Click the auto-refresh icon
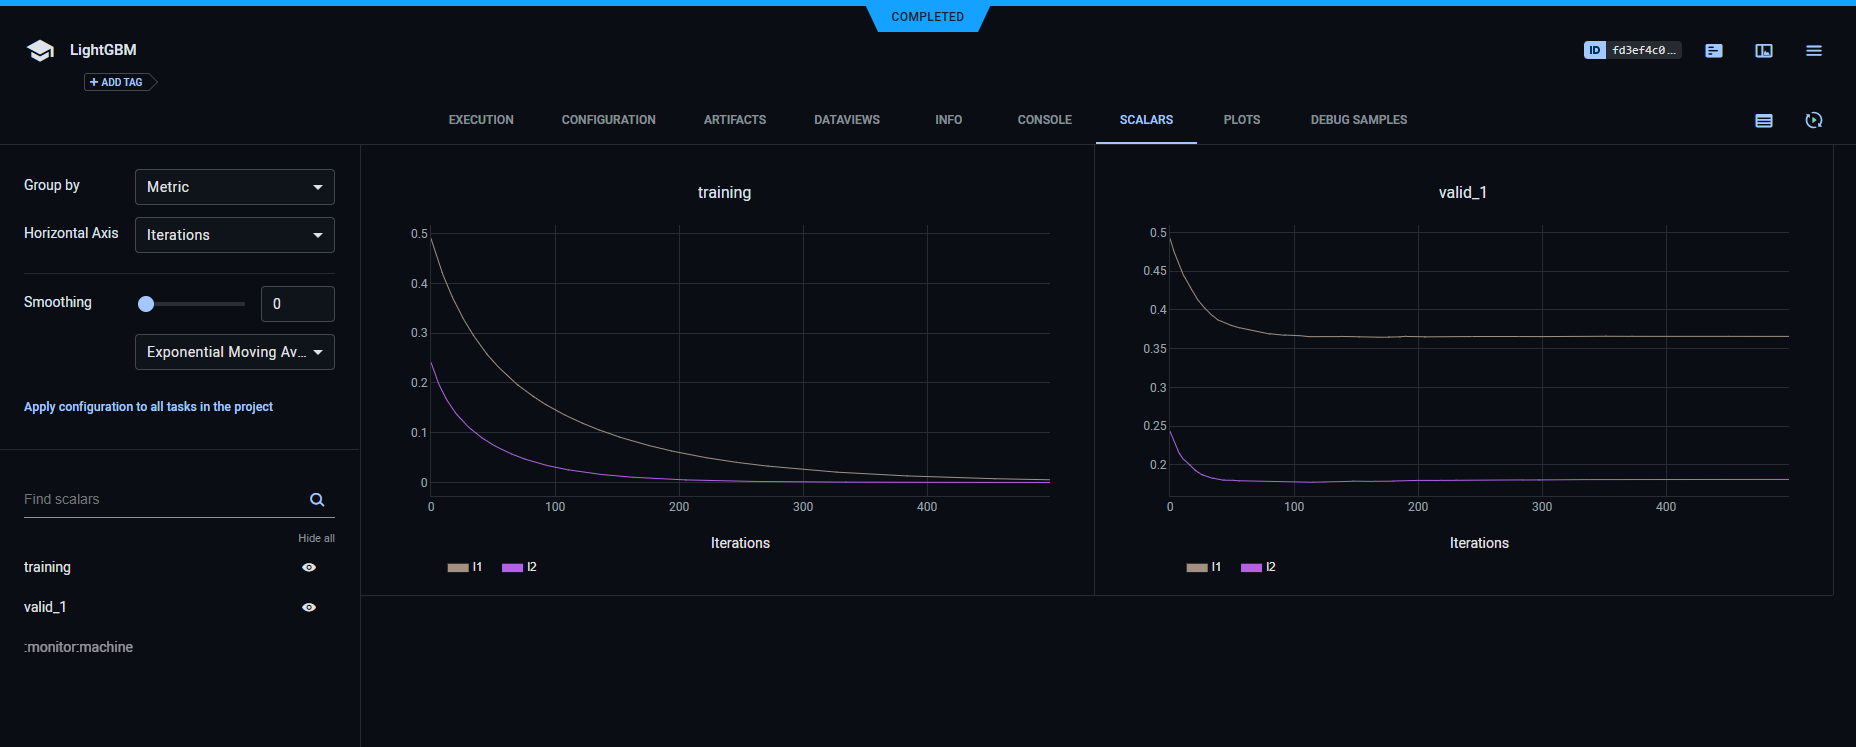 (1813, 120)
